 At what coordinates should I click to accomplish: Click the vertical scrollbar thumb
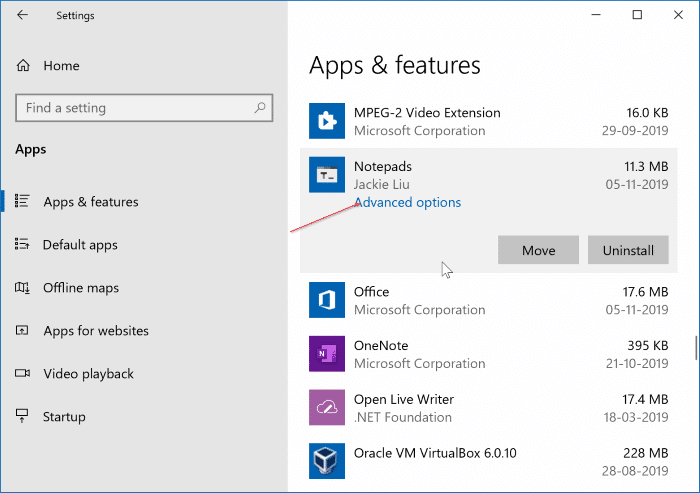pos(696,348)
